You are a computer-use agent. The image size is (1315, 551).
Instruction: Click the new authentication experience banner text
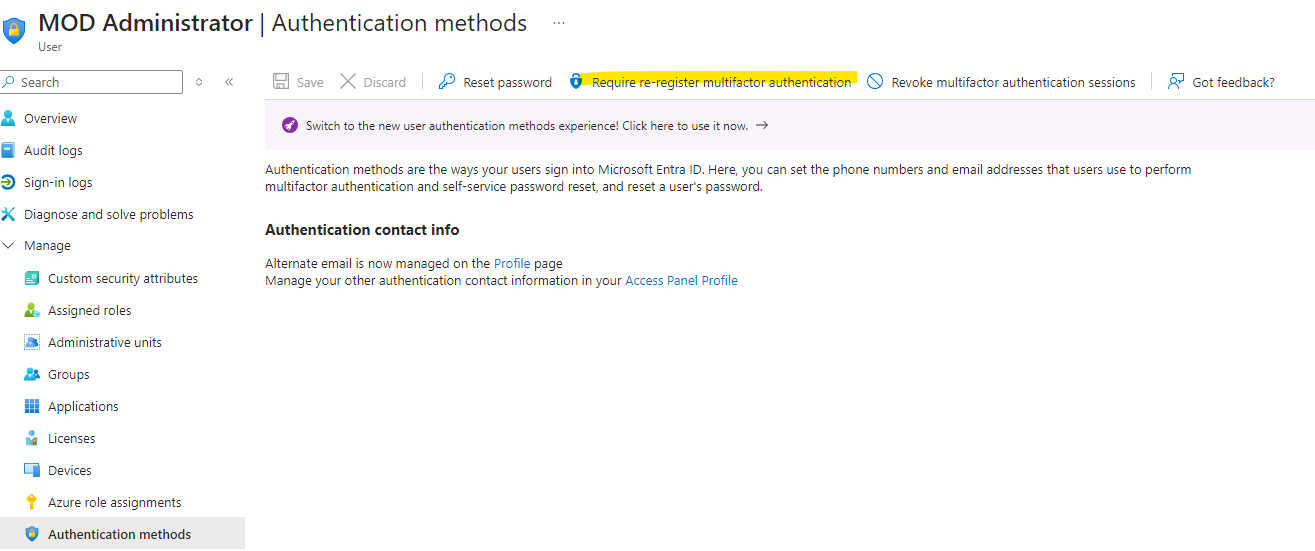527,126
